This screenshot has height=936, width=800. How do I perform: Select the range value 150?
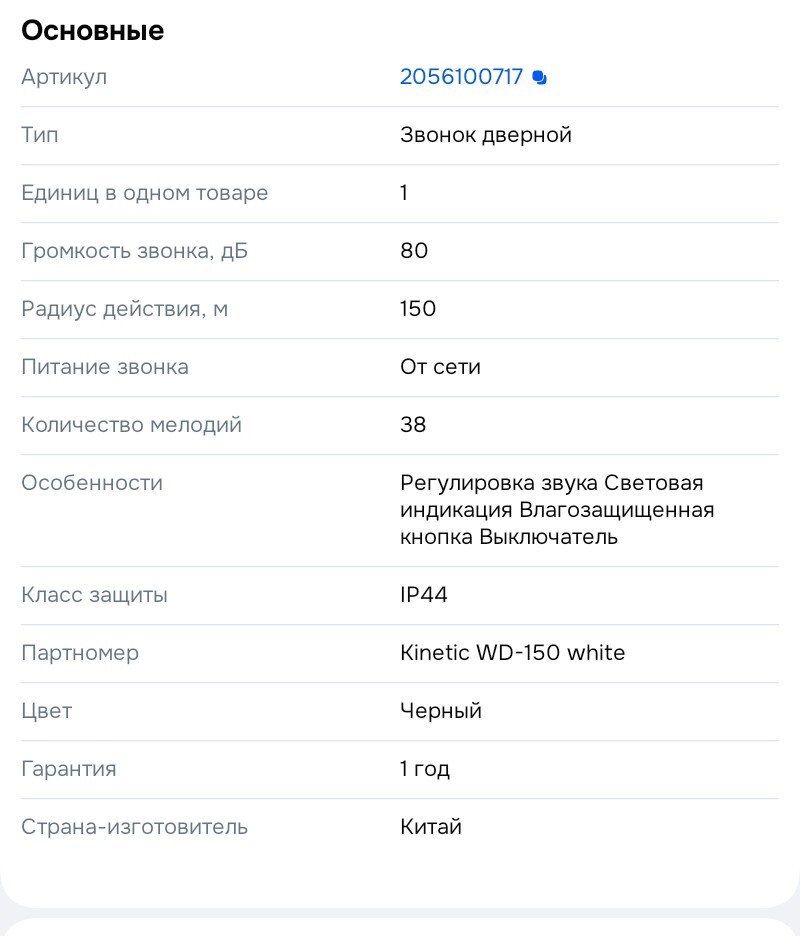click(x=417, y=309)
